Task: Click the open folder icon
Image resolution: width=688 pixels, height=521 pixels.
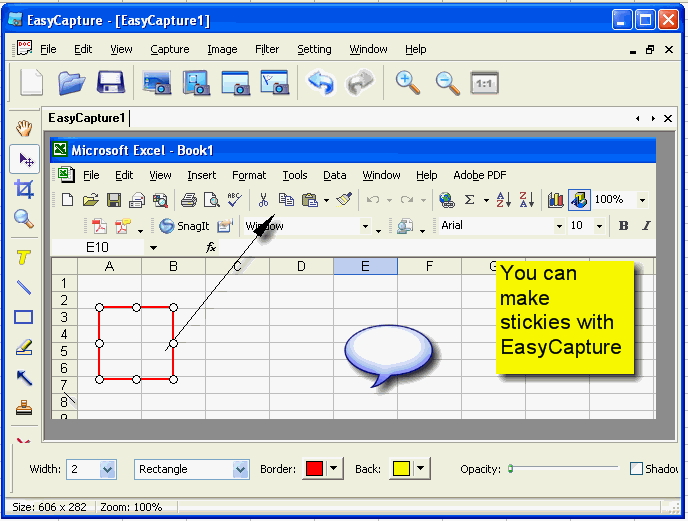Action: [x=72, y=83]
